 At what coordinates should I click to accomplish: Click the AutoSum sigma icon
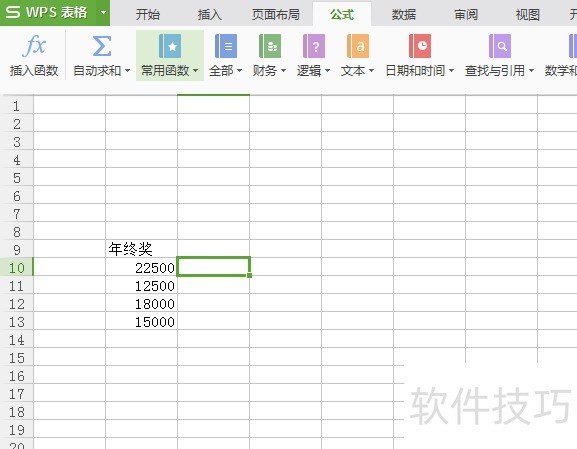point(102,46)
